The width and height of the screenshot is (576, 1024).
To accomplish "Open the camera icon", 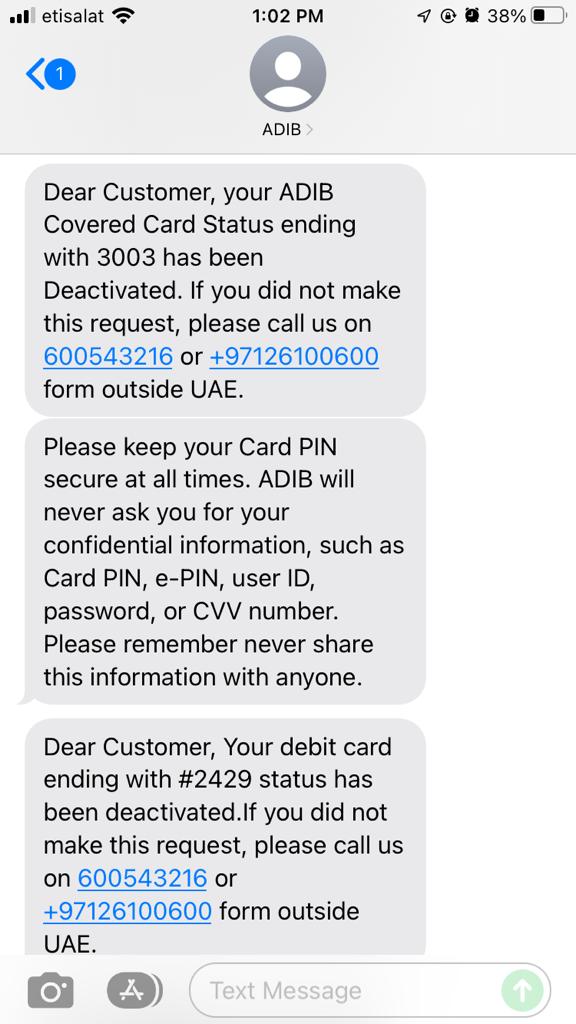I will tap(50, 991).
